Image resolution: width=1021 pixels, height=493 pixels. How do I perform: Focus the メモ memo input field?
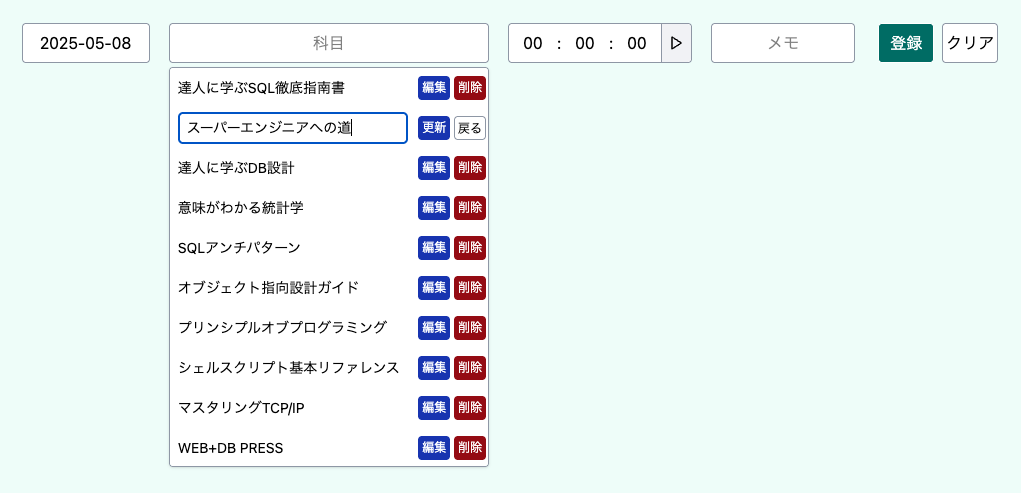pos(783,44)
